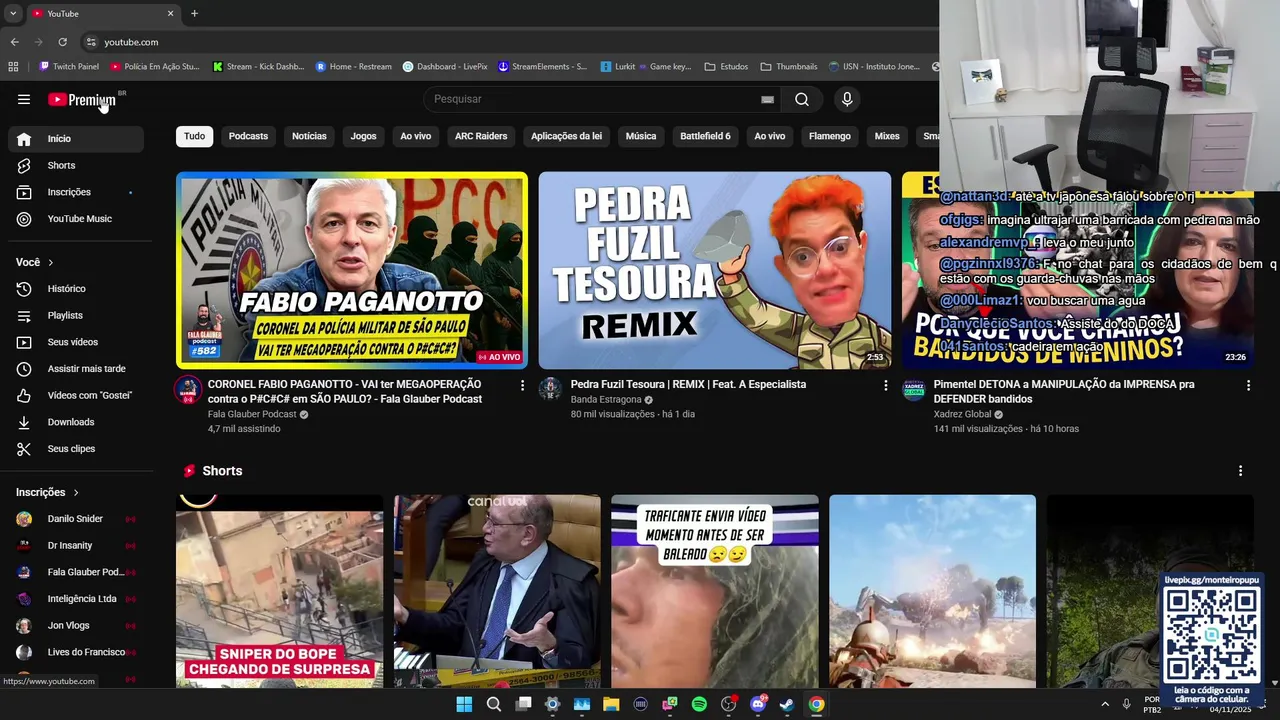Select the Podcasts filter chip
Image resolution: width=1280 pixels, height=720 pixels.
248,136
